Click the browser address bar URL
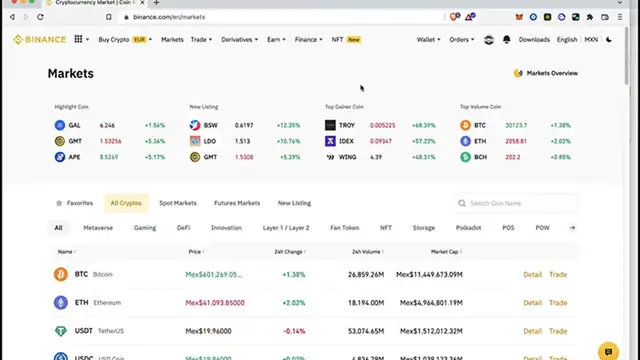 (x=169, y=17)
